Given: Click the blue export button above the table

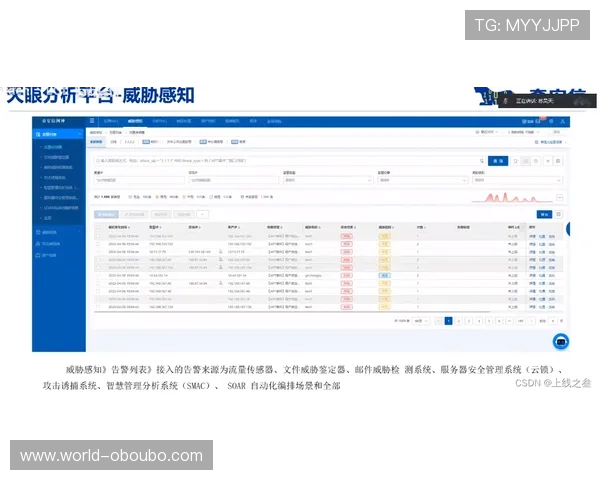Looking at the screenshot, I should pyautogui.click(x=544, y=214).
